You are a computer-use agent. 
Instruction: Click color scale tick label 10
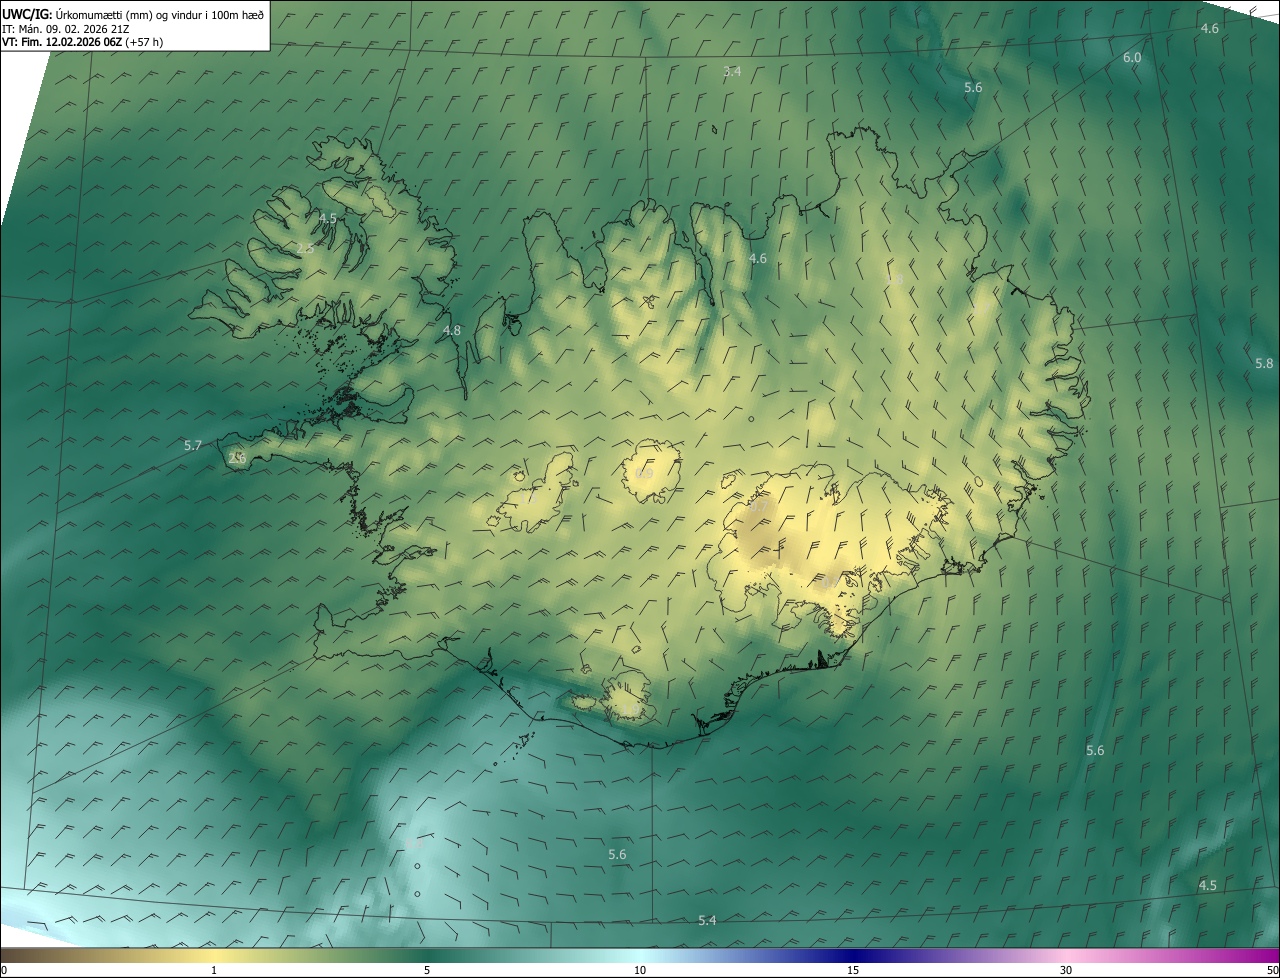[640, 970]
